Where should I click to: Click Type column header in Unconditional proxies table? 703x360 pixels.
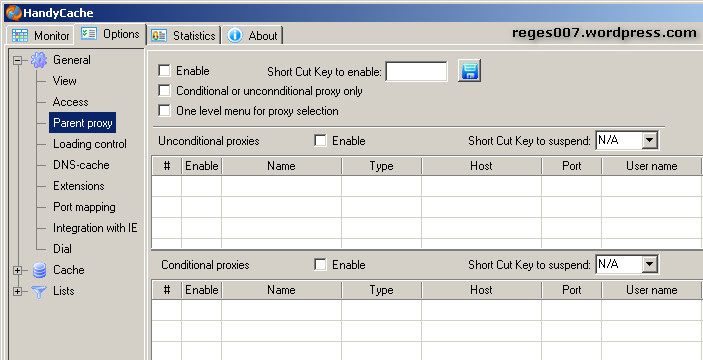click(382, 166)
